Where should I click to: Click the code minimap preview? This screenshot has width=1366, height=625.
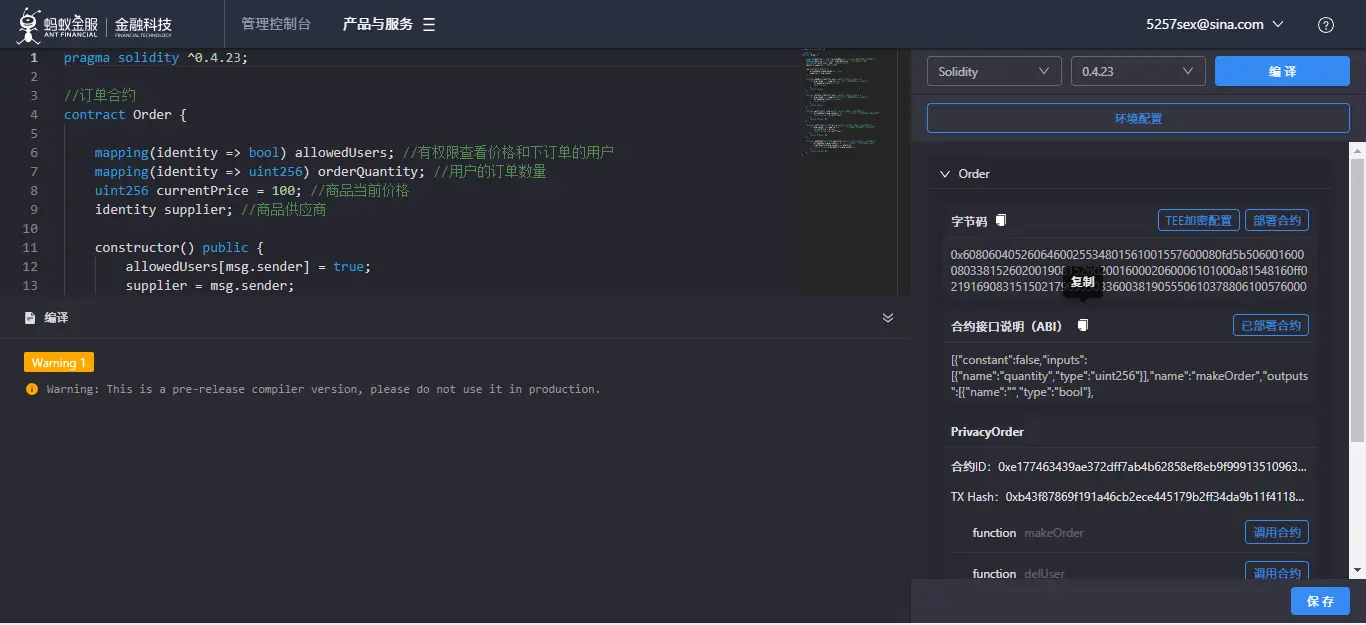843,100
